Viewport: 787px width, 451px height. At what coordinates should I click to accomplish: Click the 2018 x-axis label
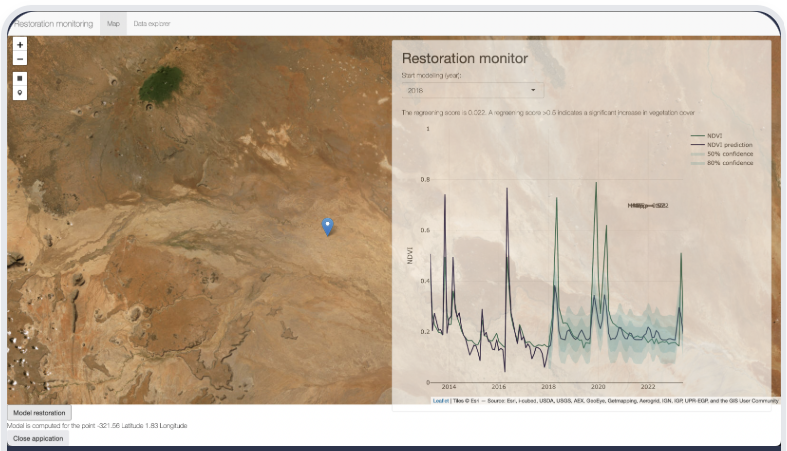click(548, 387)
